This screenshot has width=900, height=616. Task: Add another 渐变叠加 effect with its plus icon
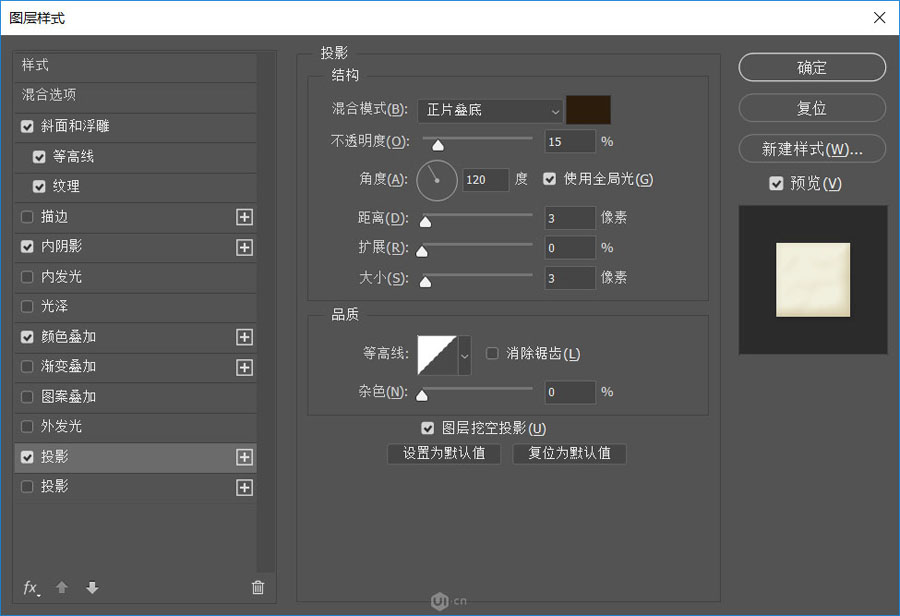[244, 367]
